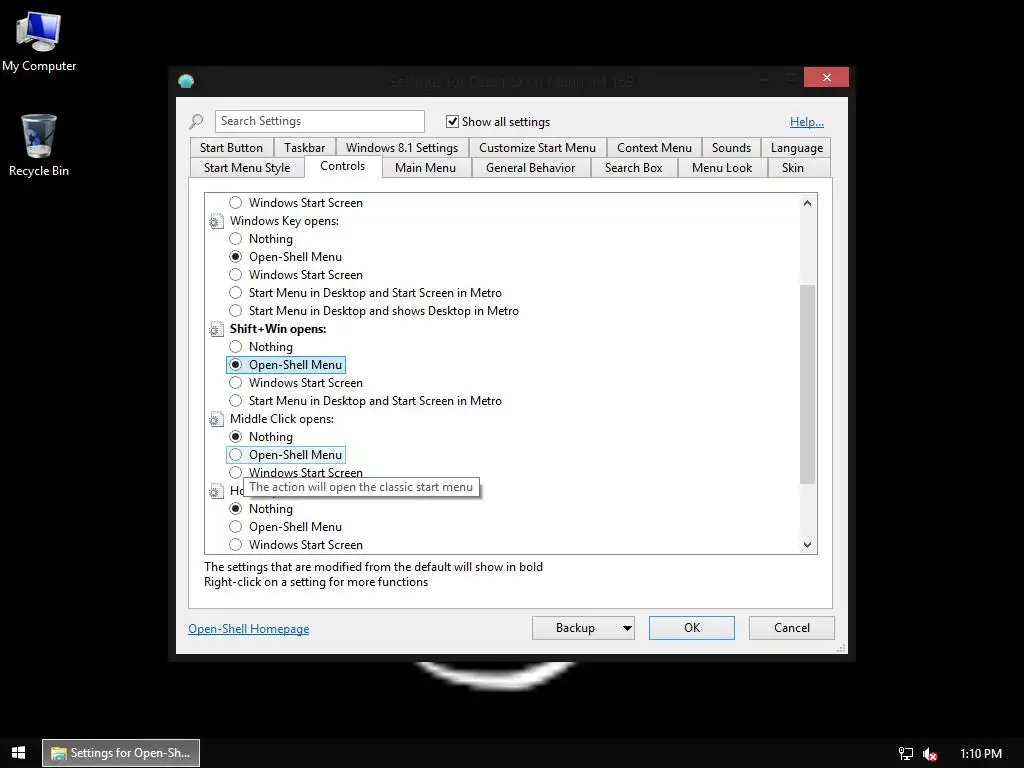Select Nothing under Windows Key opens

(236, 239)
